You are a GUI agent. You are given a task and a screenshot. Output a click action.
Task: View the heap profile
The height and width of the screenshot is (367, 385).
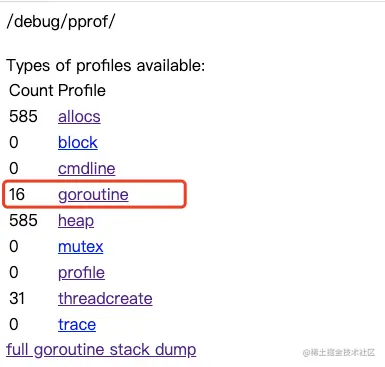pyautogui.click(x=76, y=221)
